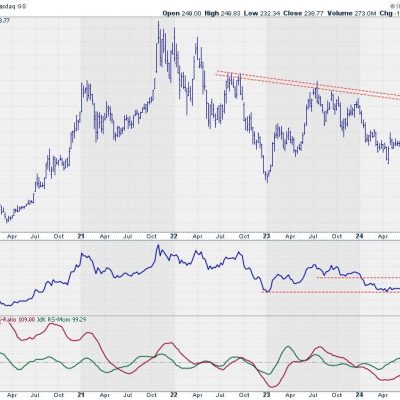Select the 24 year marker below price panel
This screenshot has width=400, height=400.
pos(359,236)
